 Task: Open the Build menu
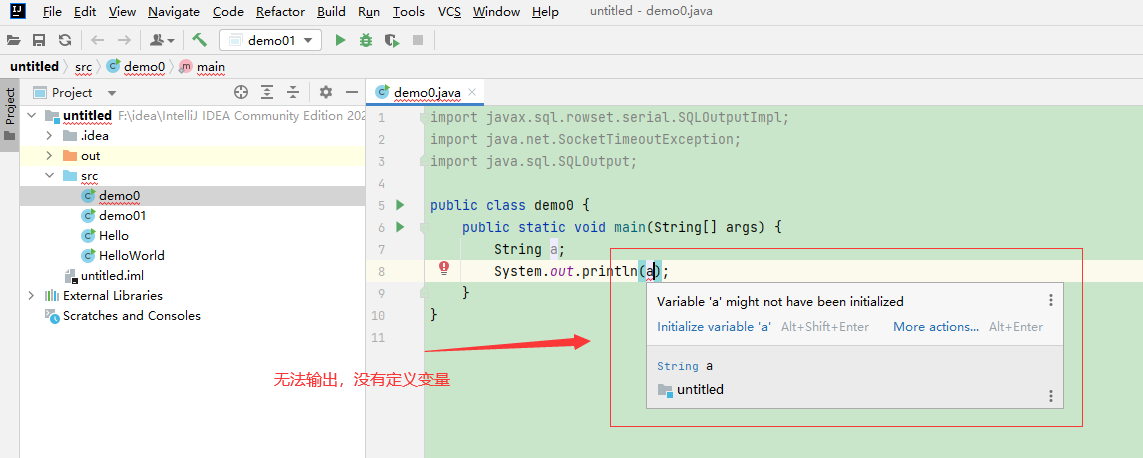pos(331,12)
